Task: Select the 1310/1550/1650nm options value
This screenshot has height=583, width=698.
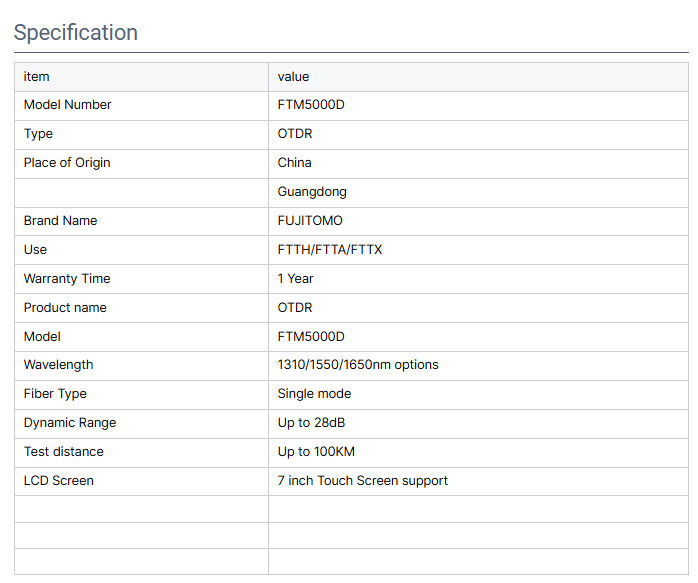Action: pyautogui.click(x=357, y=365)
